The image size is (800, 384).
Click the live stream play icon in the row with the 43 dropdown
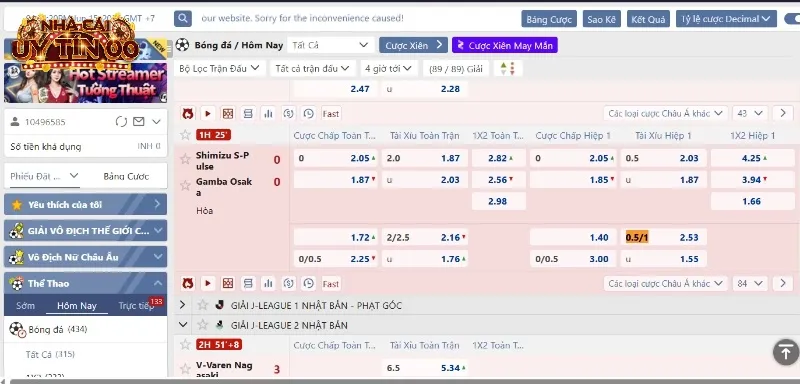click(208, 113)
